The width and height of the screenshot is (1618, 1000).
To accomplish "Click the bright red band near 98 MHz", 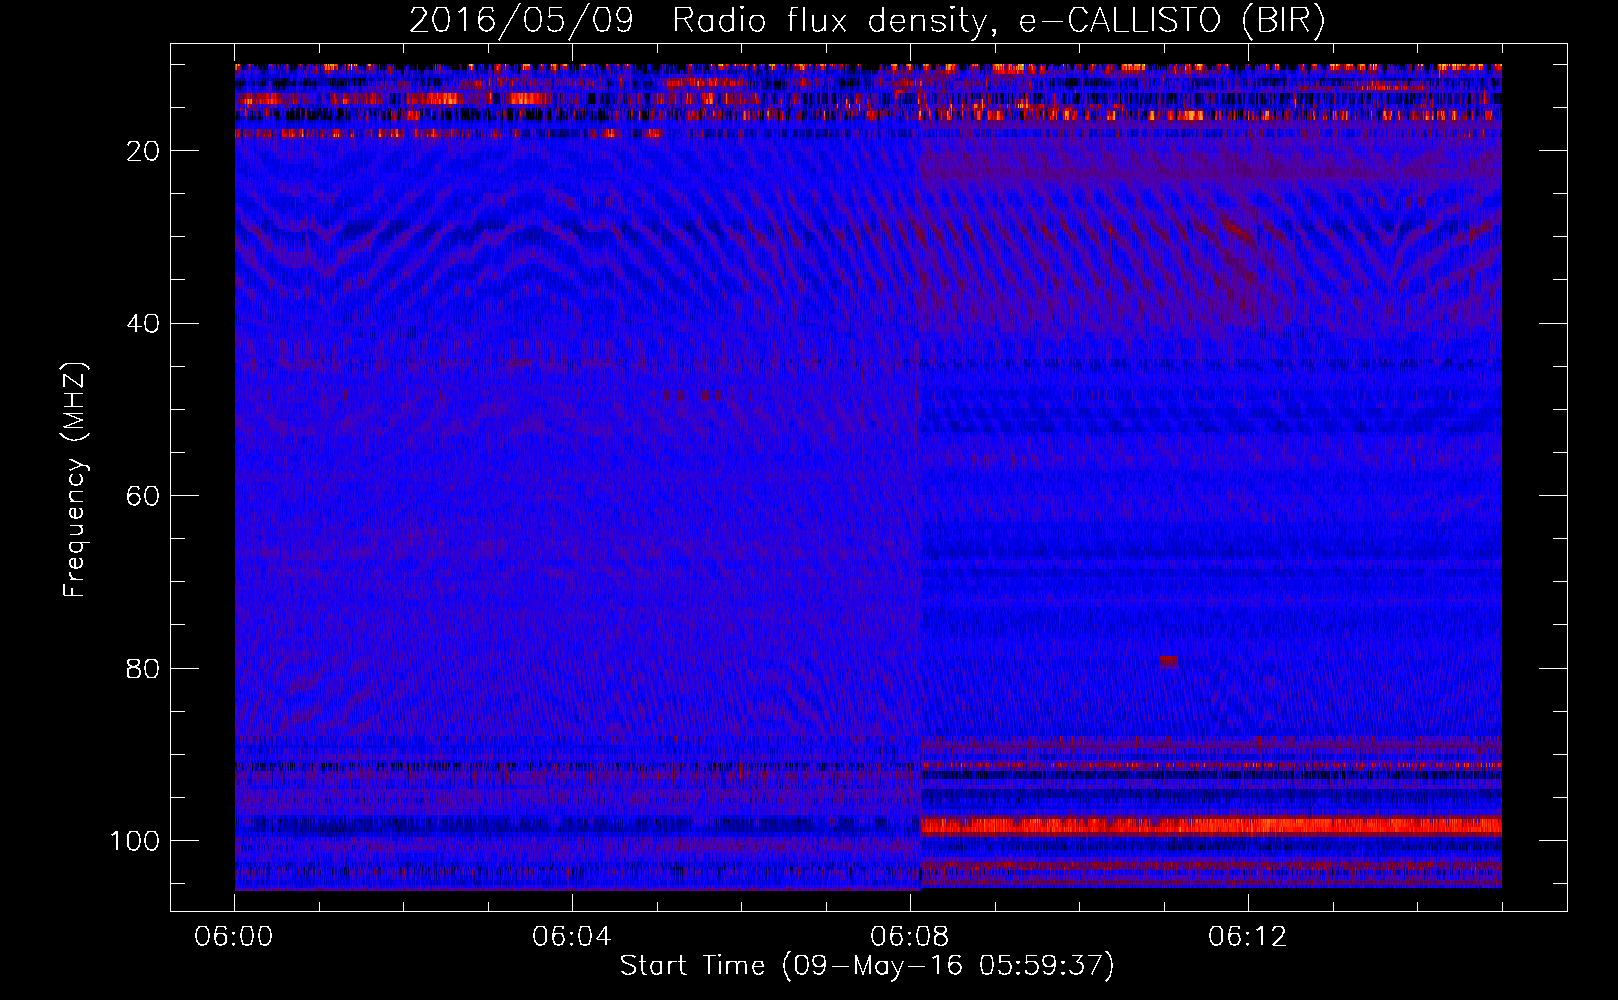I will coord(1211,826).
